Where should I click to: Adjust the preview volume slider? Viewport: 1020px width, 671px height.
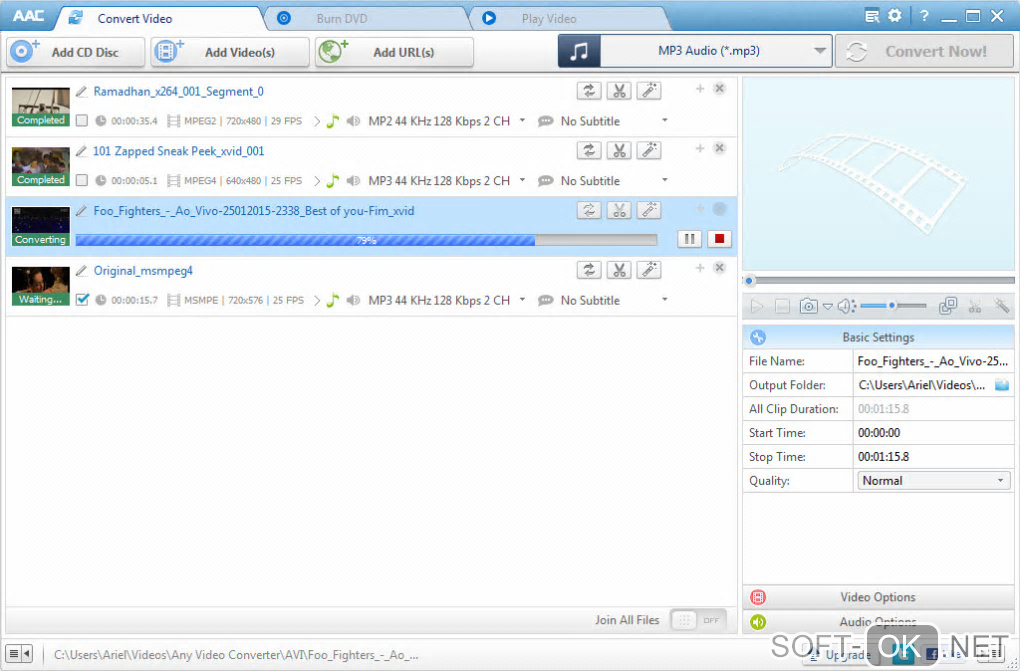click(892, 306)
